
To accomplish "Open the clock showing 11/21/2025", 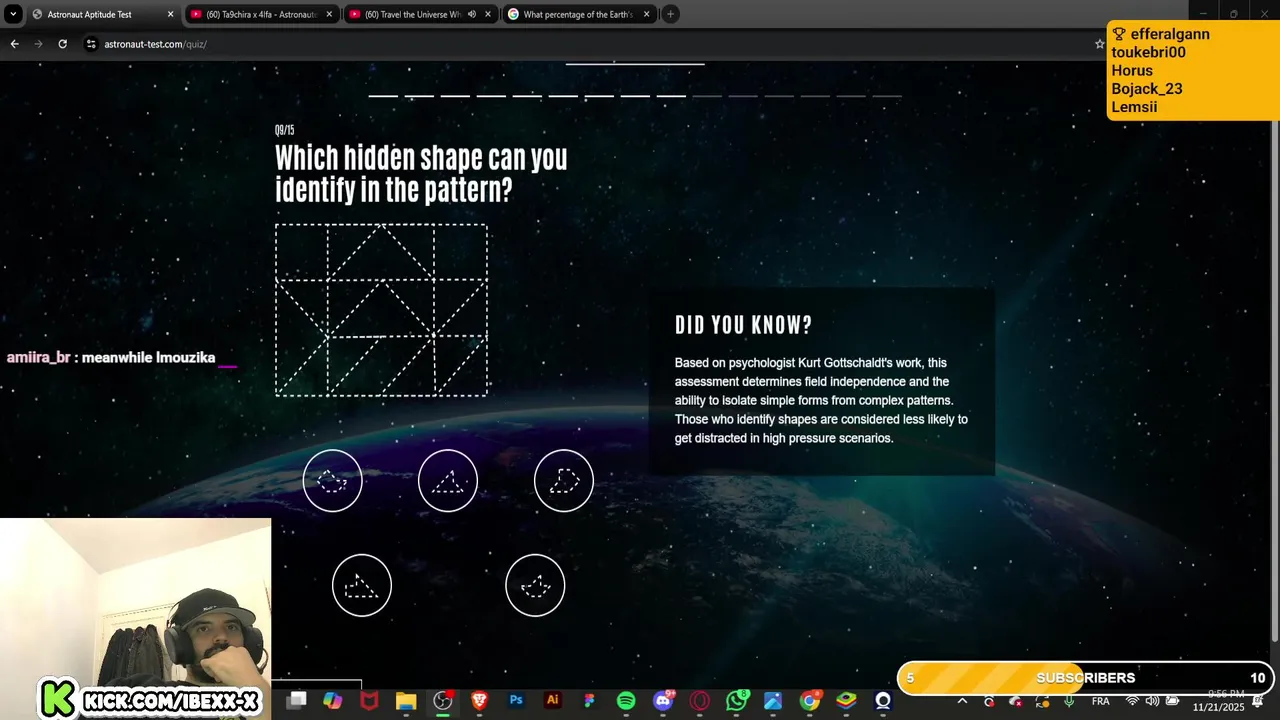I will [1218, 701].
